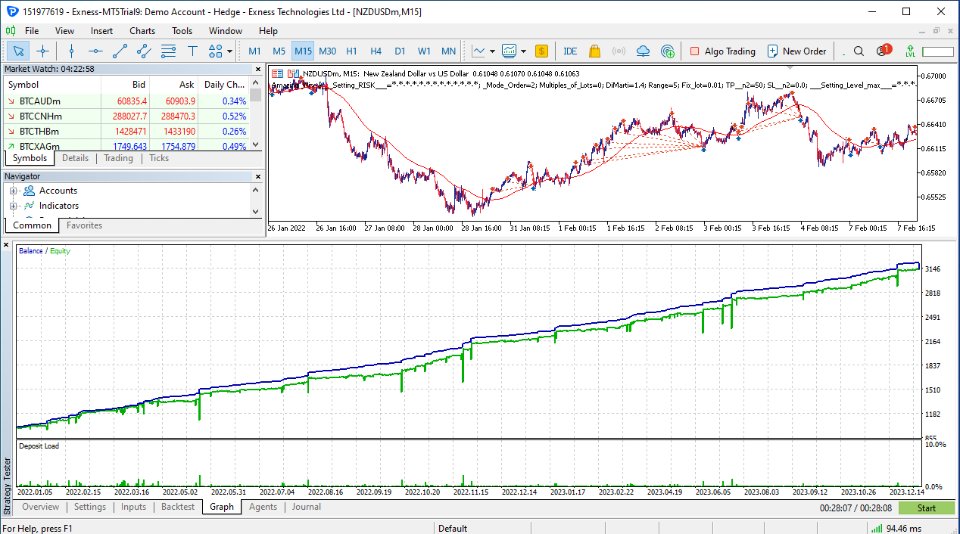Select the cursor arrow tool
Viewport: 960px width, 534px height.
pyautogui.click(x=18, y=51)
